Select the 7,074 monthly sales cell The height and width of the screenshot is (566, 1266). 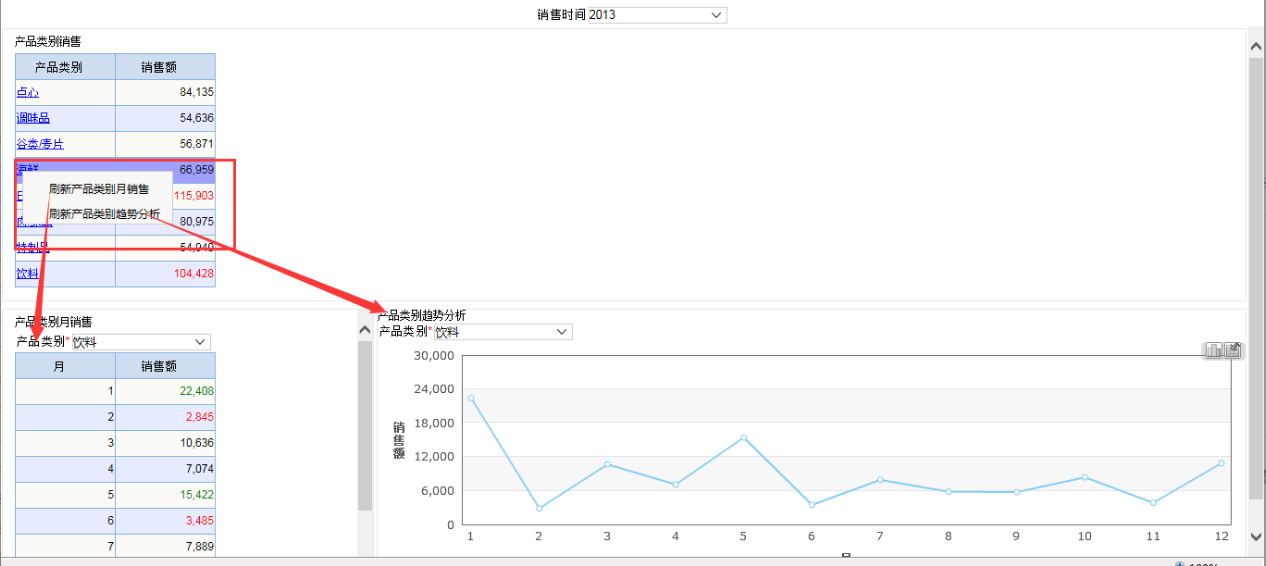coord(165,469)
